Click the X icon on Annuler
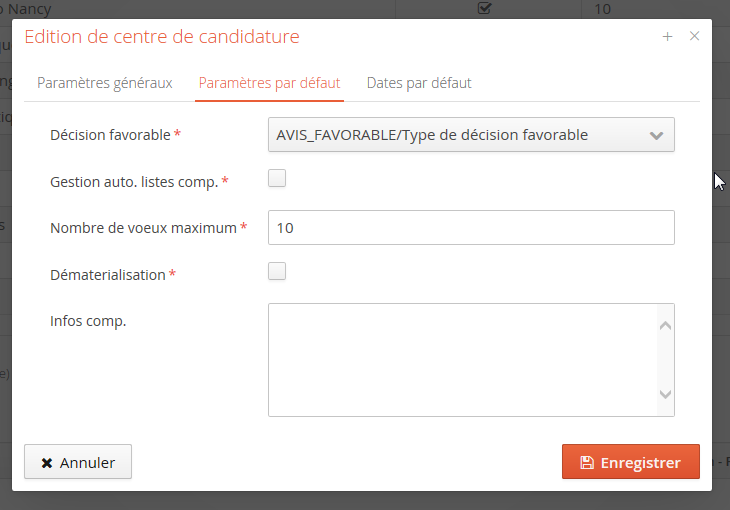This screenshot has width=730, height=510. [x=46, y=463]
